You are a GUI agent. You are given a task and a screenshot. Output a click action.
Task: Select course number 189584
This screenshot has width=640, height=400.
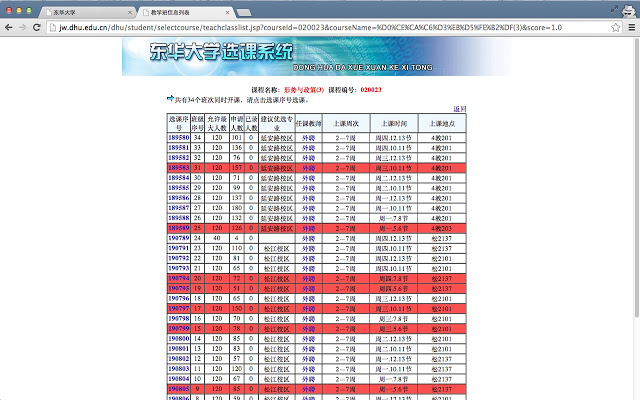pos(179,178)
